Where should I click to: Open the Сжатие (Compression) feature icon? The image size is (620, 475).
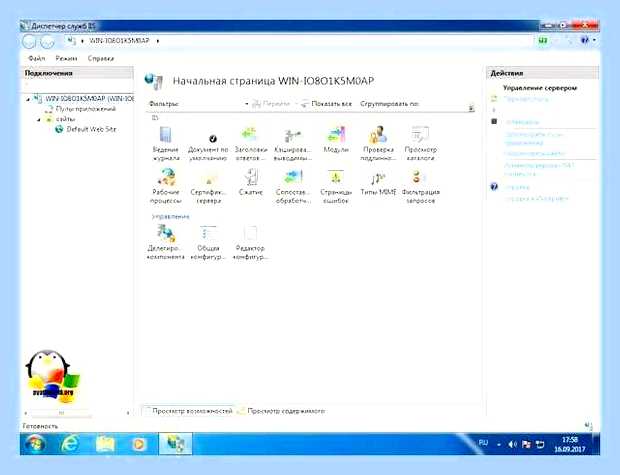click(251, 182)
